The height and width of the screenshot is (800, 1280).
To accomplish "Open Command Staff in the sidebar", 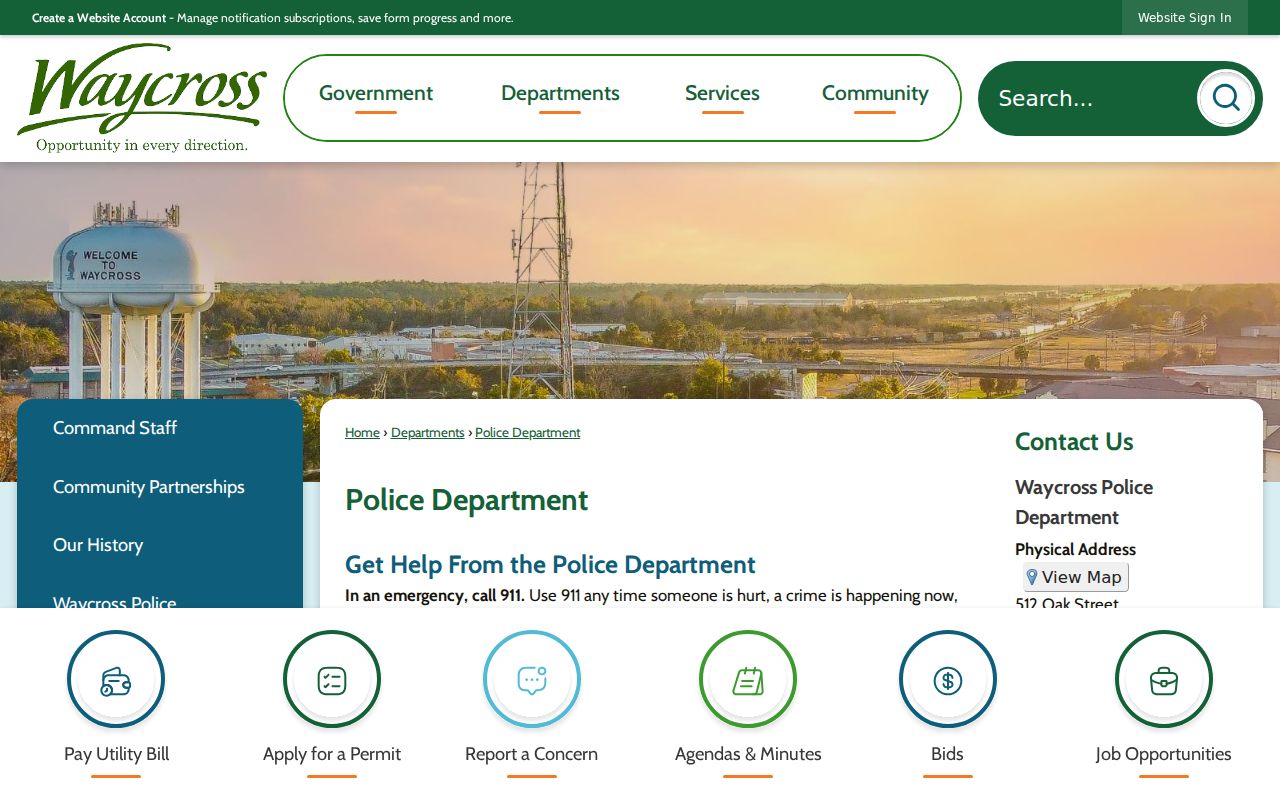I will click(x=115, y=428).
